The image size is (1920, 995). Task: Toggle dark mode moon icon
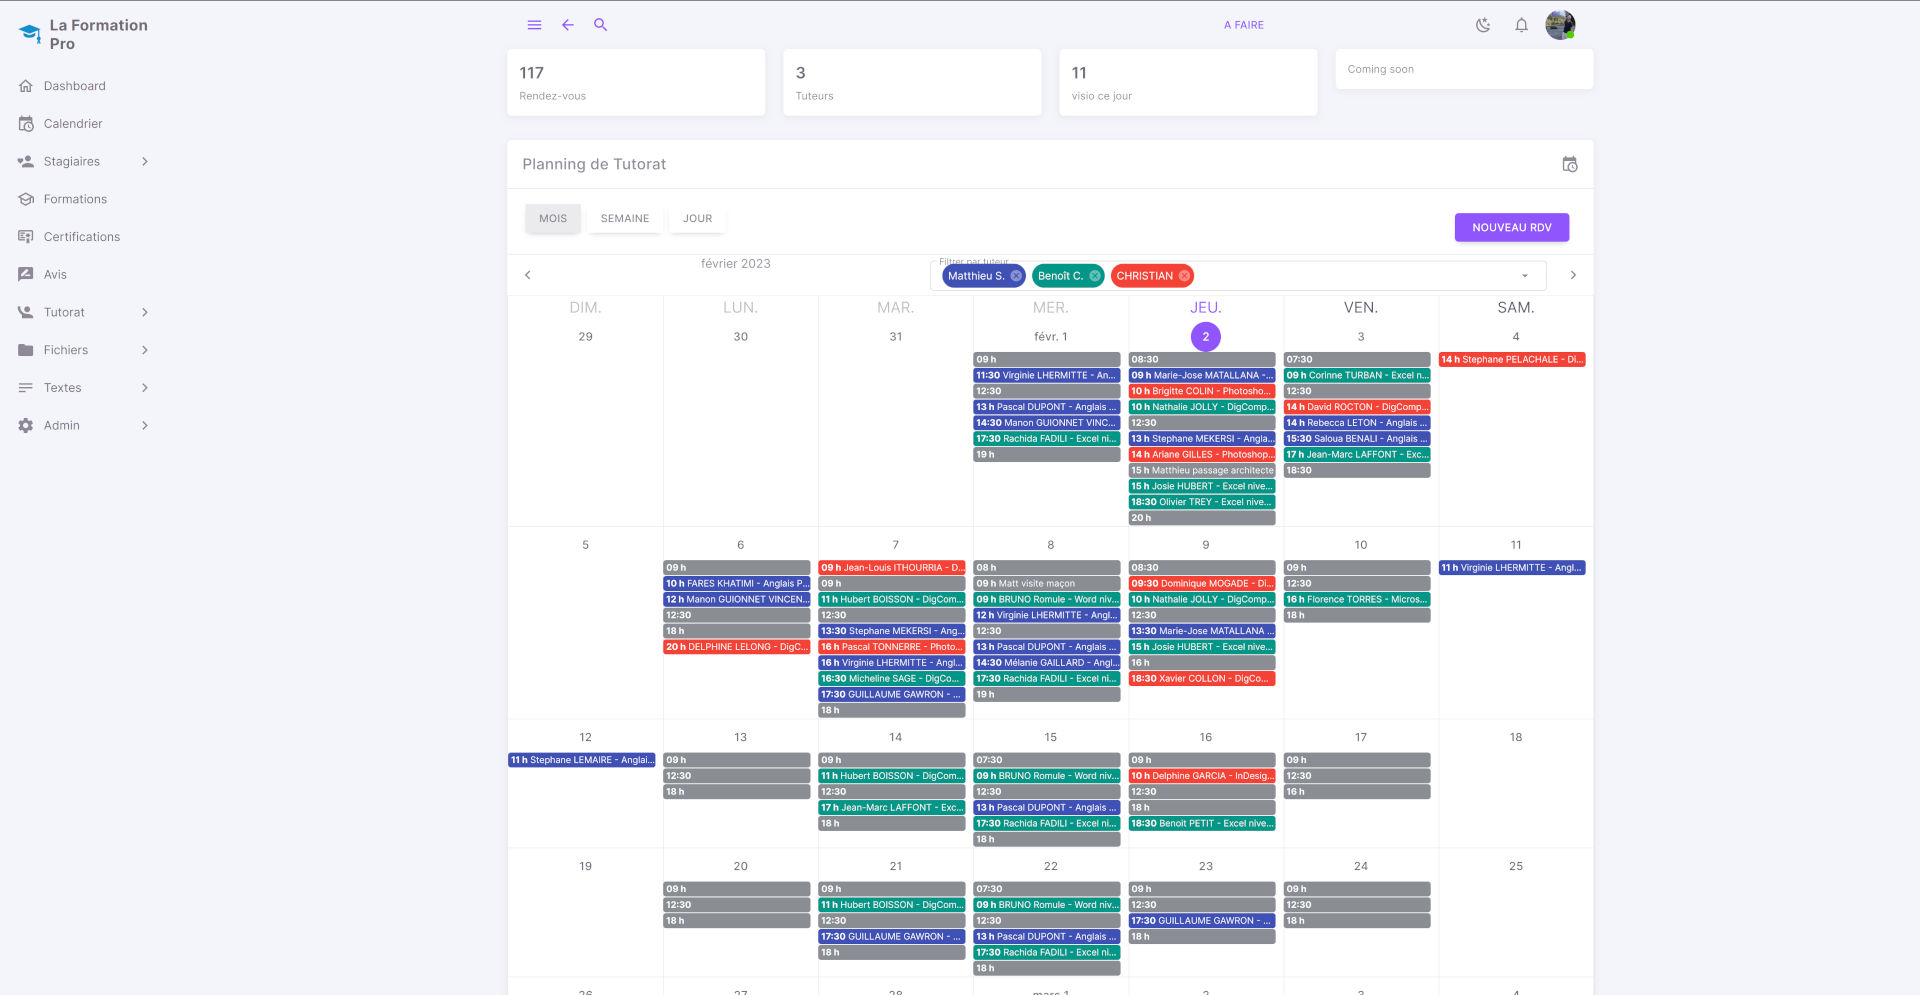coord(1483,25)
